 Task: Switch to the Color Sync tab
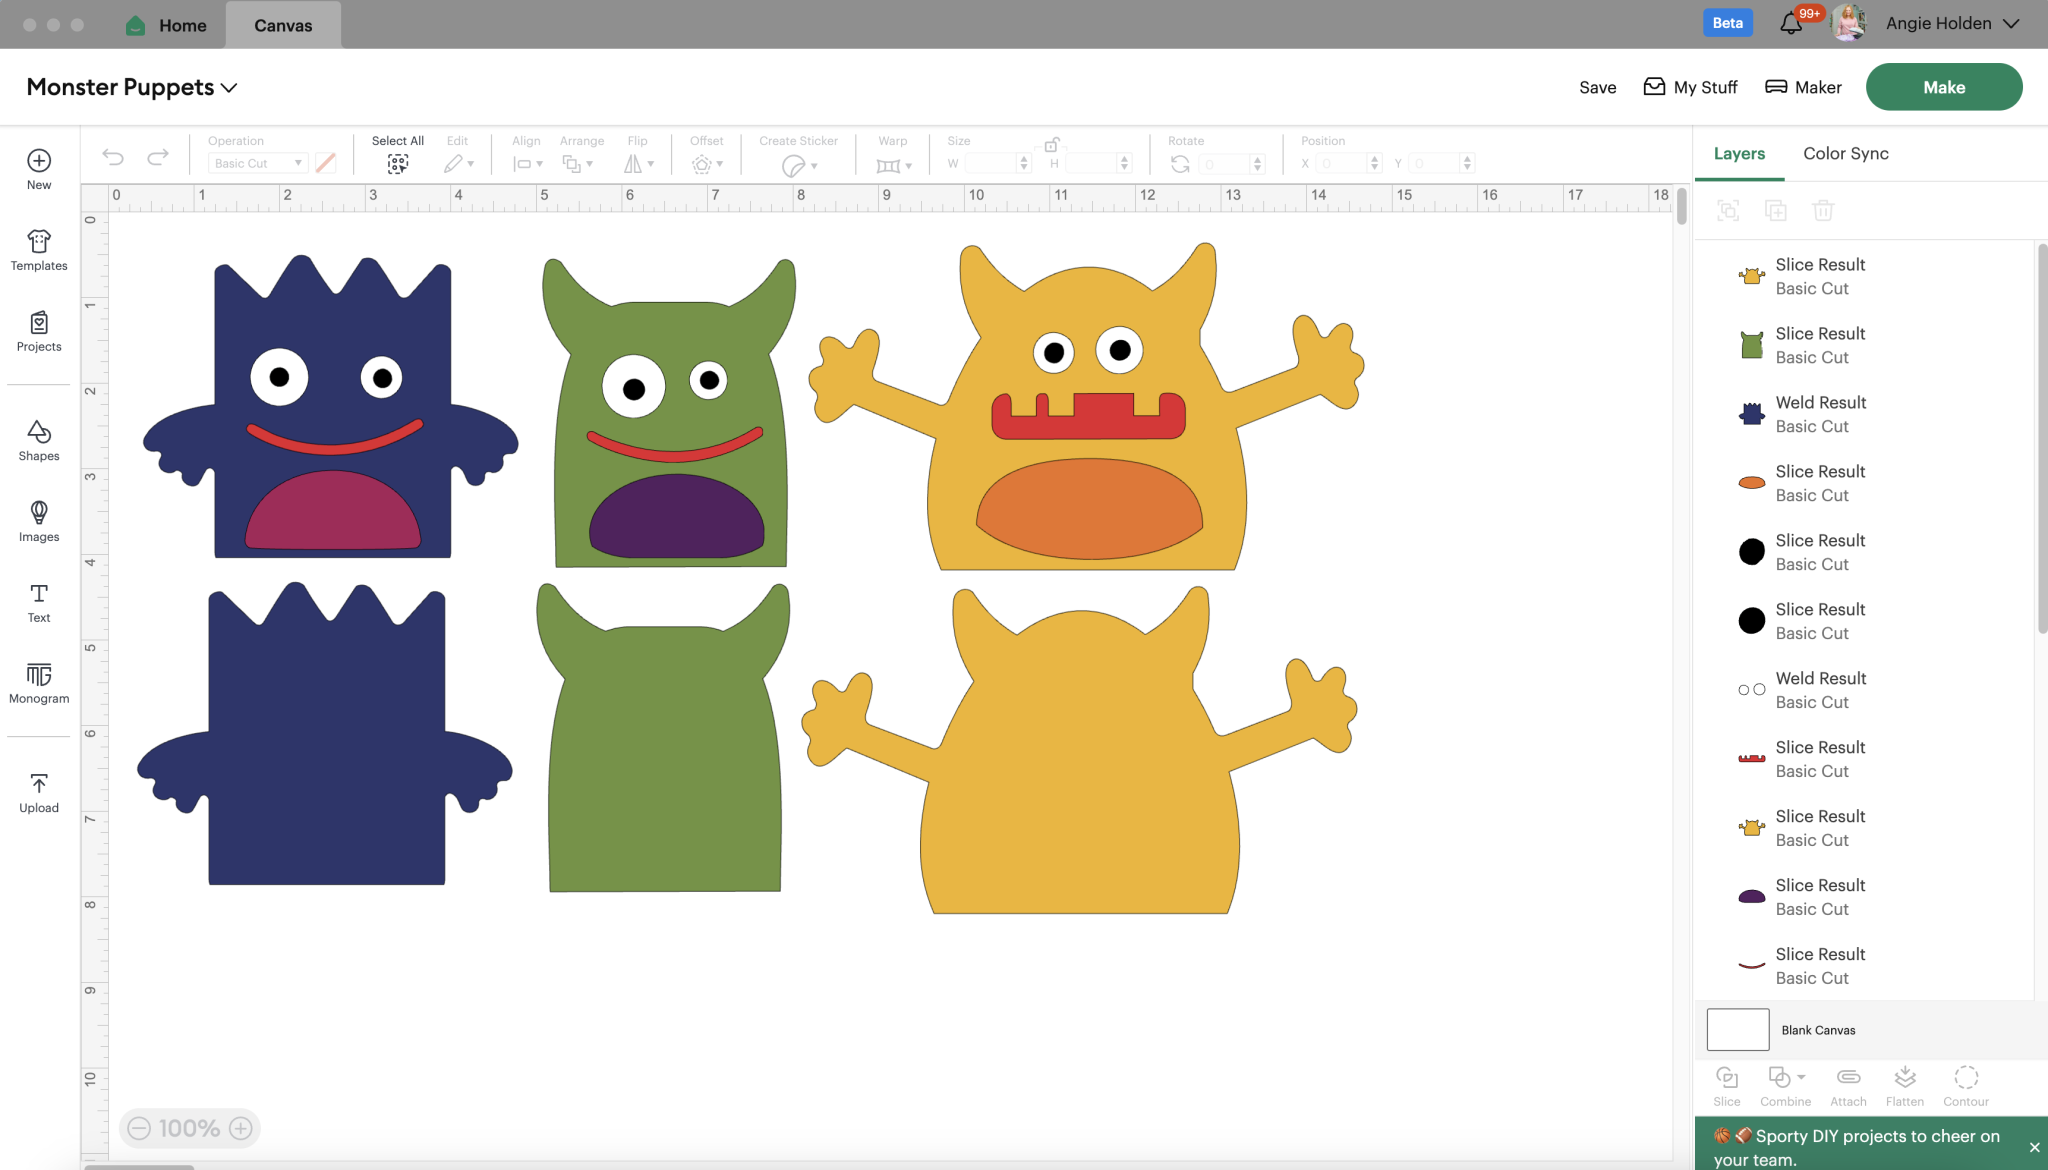coord(1845,153)
